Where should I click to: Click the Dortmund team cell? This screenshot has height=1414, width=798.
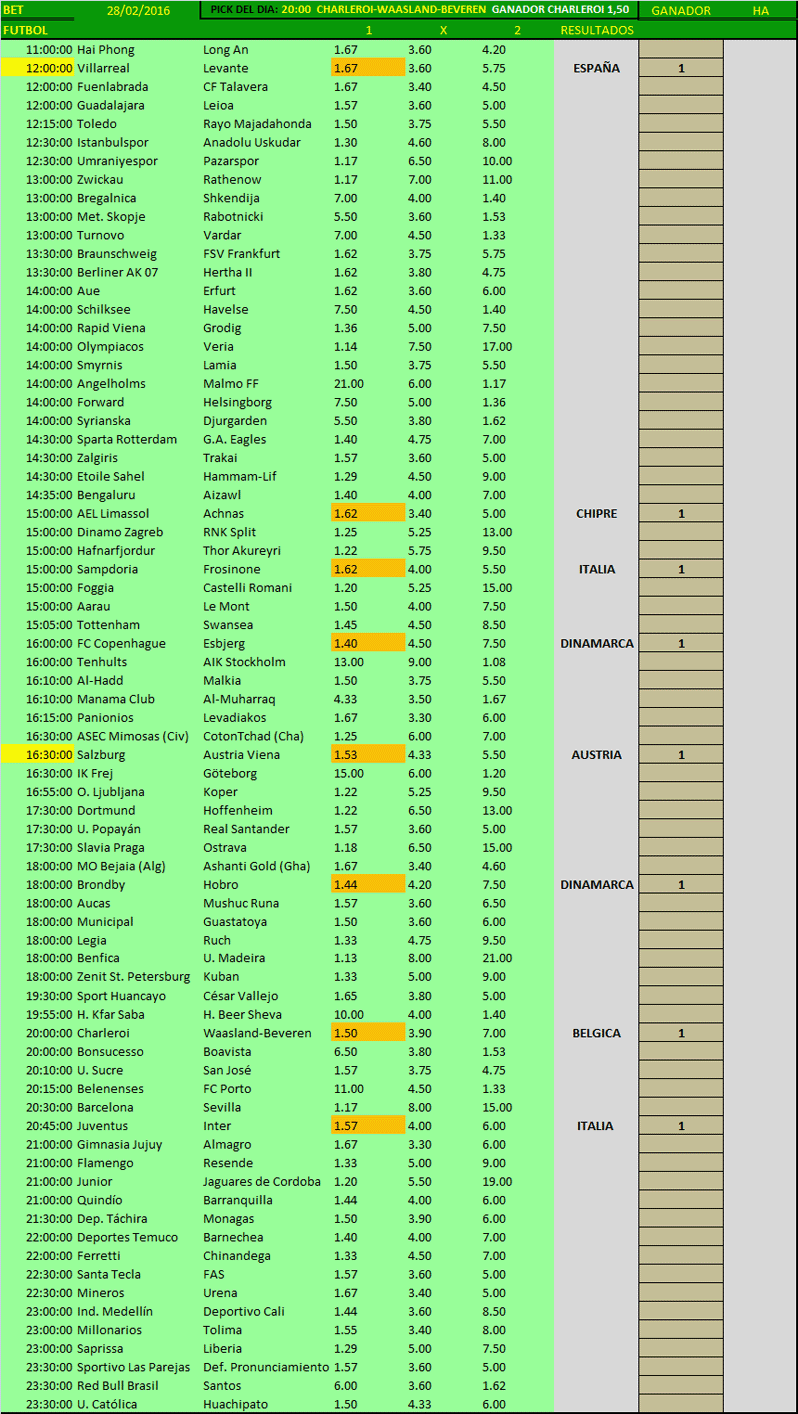pos(106,810)
